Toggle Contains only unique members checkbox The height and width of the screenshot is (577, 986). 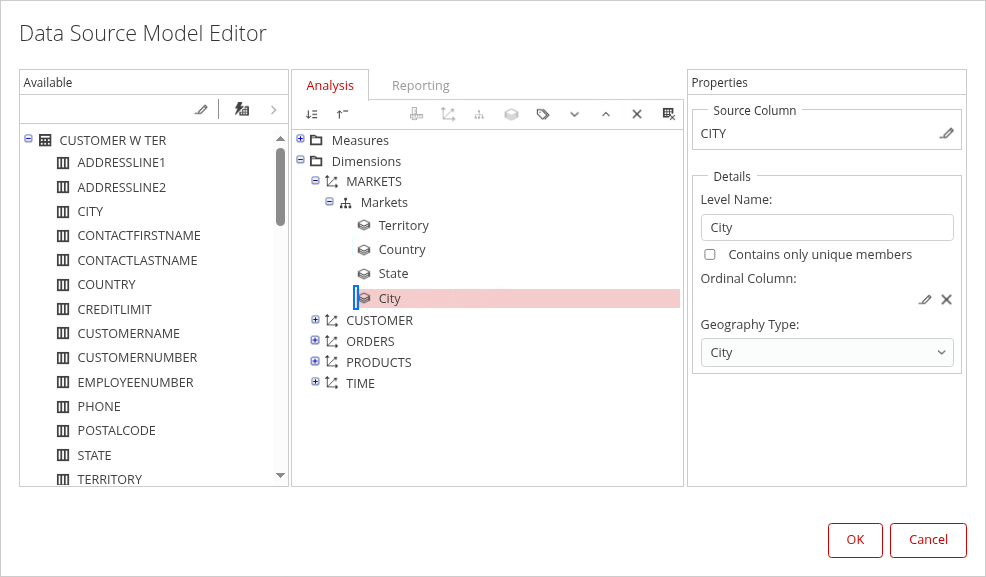(710, 255)
